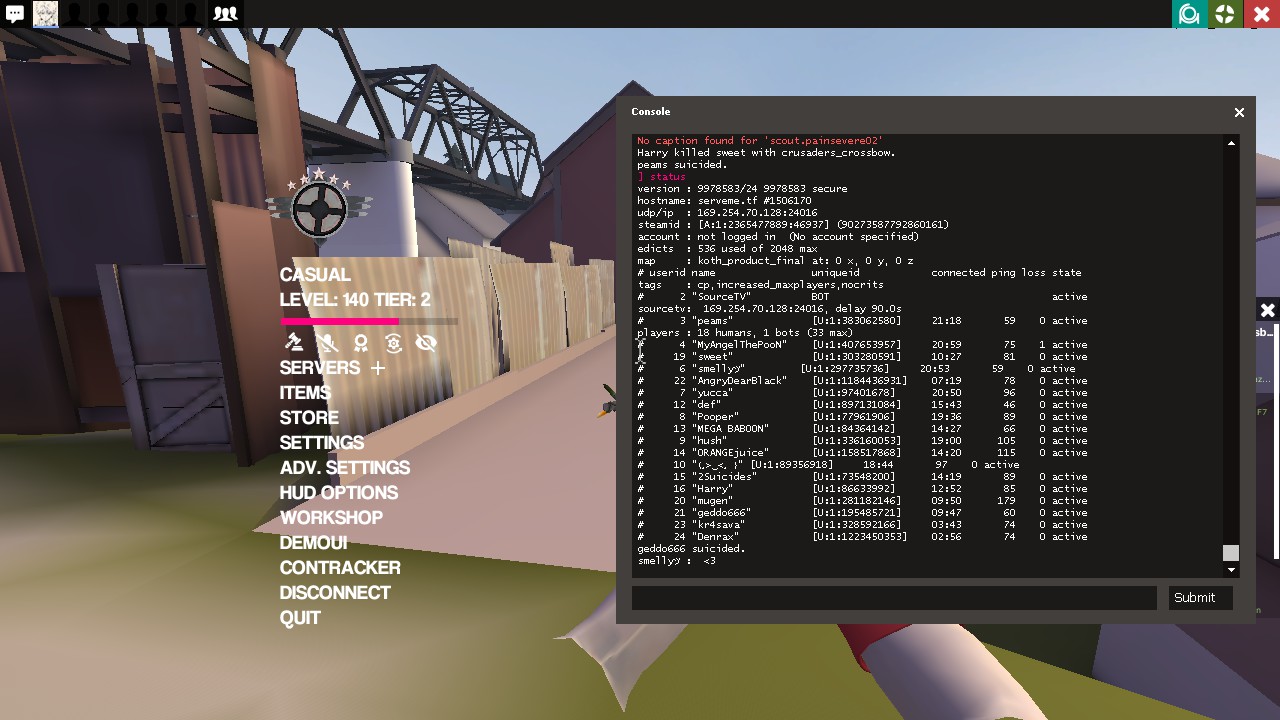Click the player avatar thumbnail in top bar

click(45, 14)
